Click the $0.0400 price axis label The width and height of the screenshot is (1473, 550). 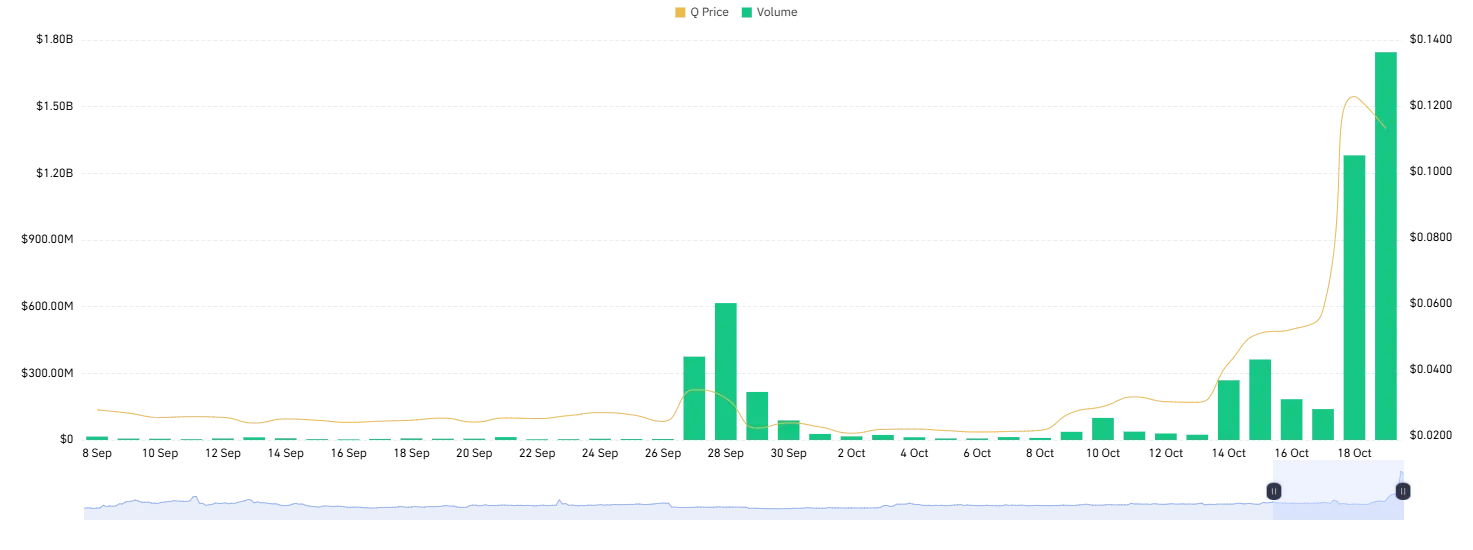pyautogui.click(x=1430, y=370)
